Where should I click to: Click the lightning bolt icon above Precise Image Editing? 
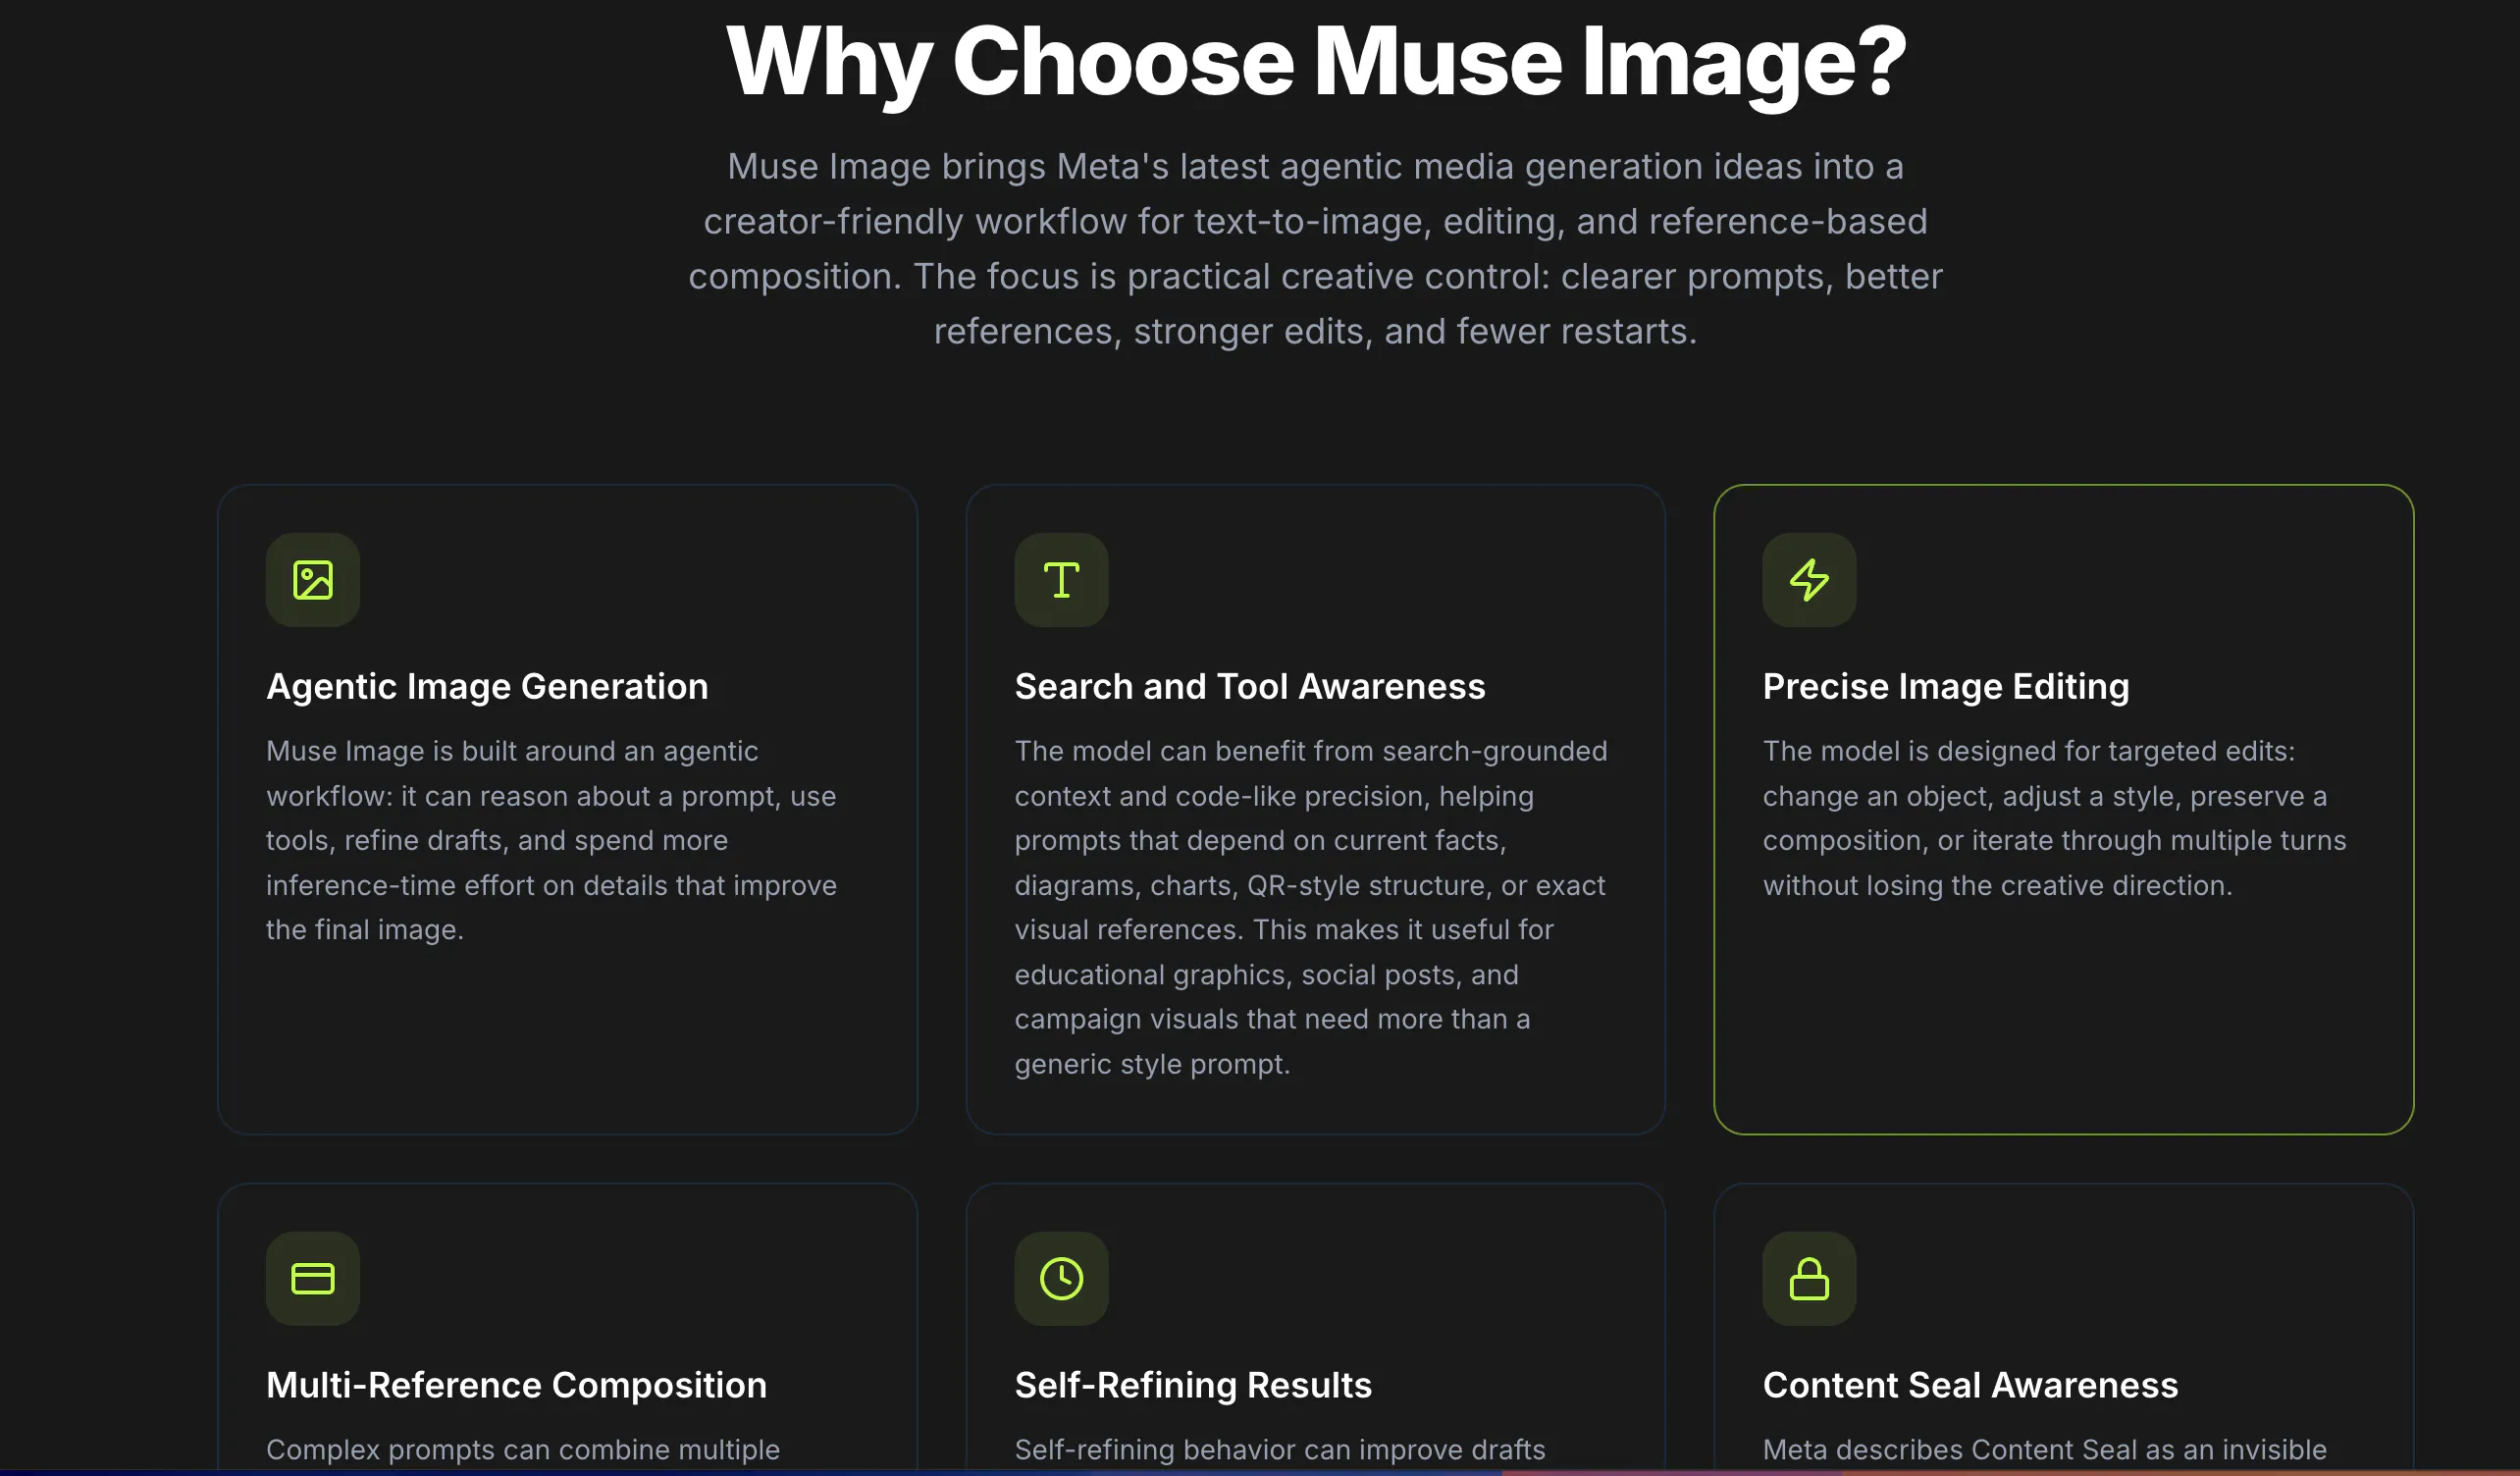tap(1809, 580)
